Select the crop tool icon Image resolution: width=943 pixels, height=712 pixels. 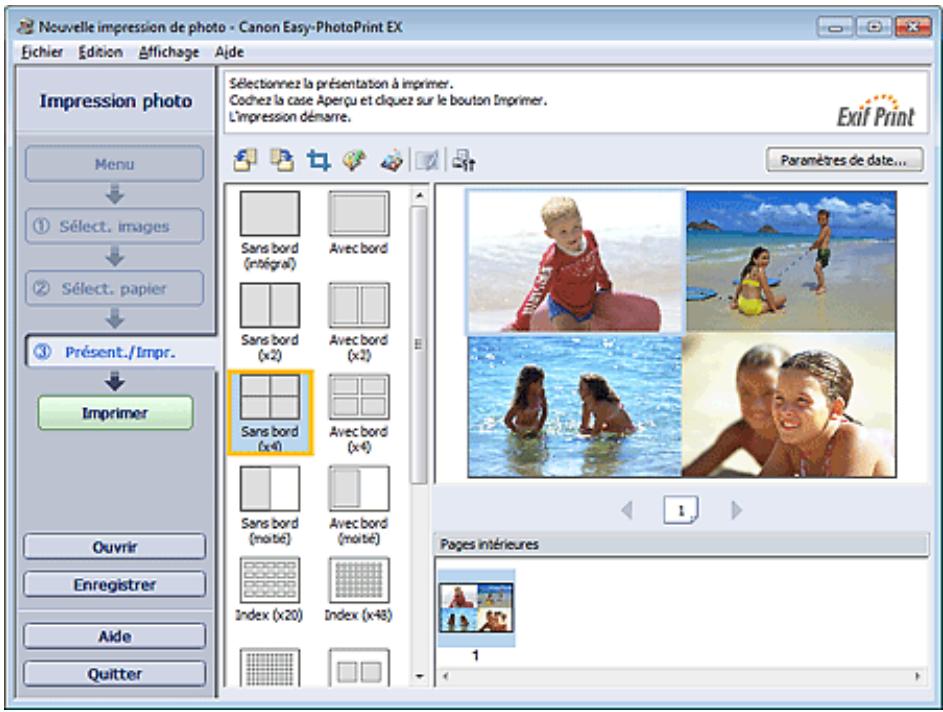point(318,161)
